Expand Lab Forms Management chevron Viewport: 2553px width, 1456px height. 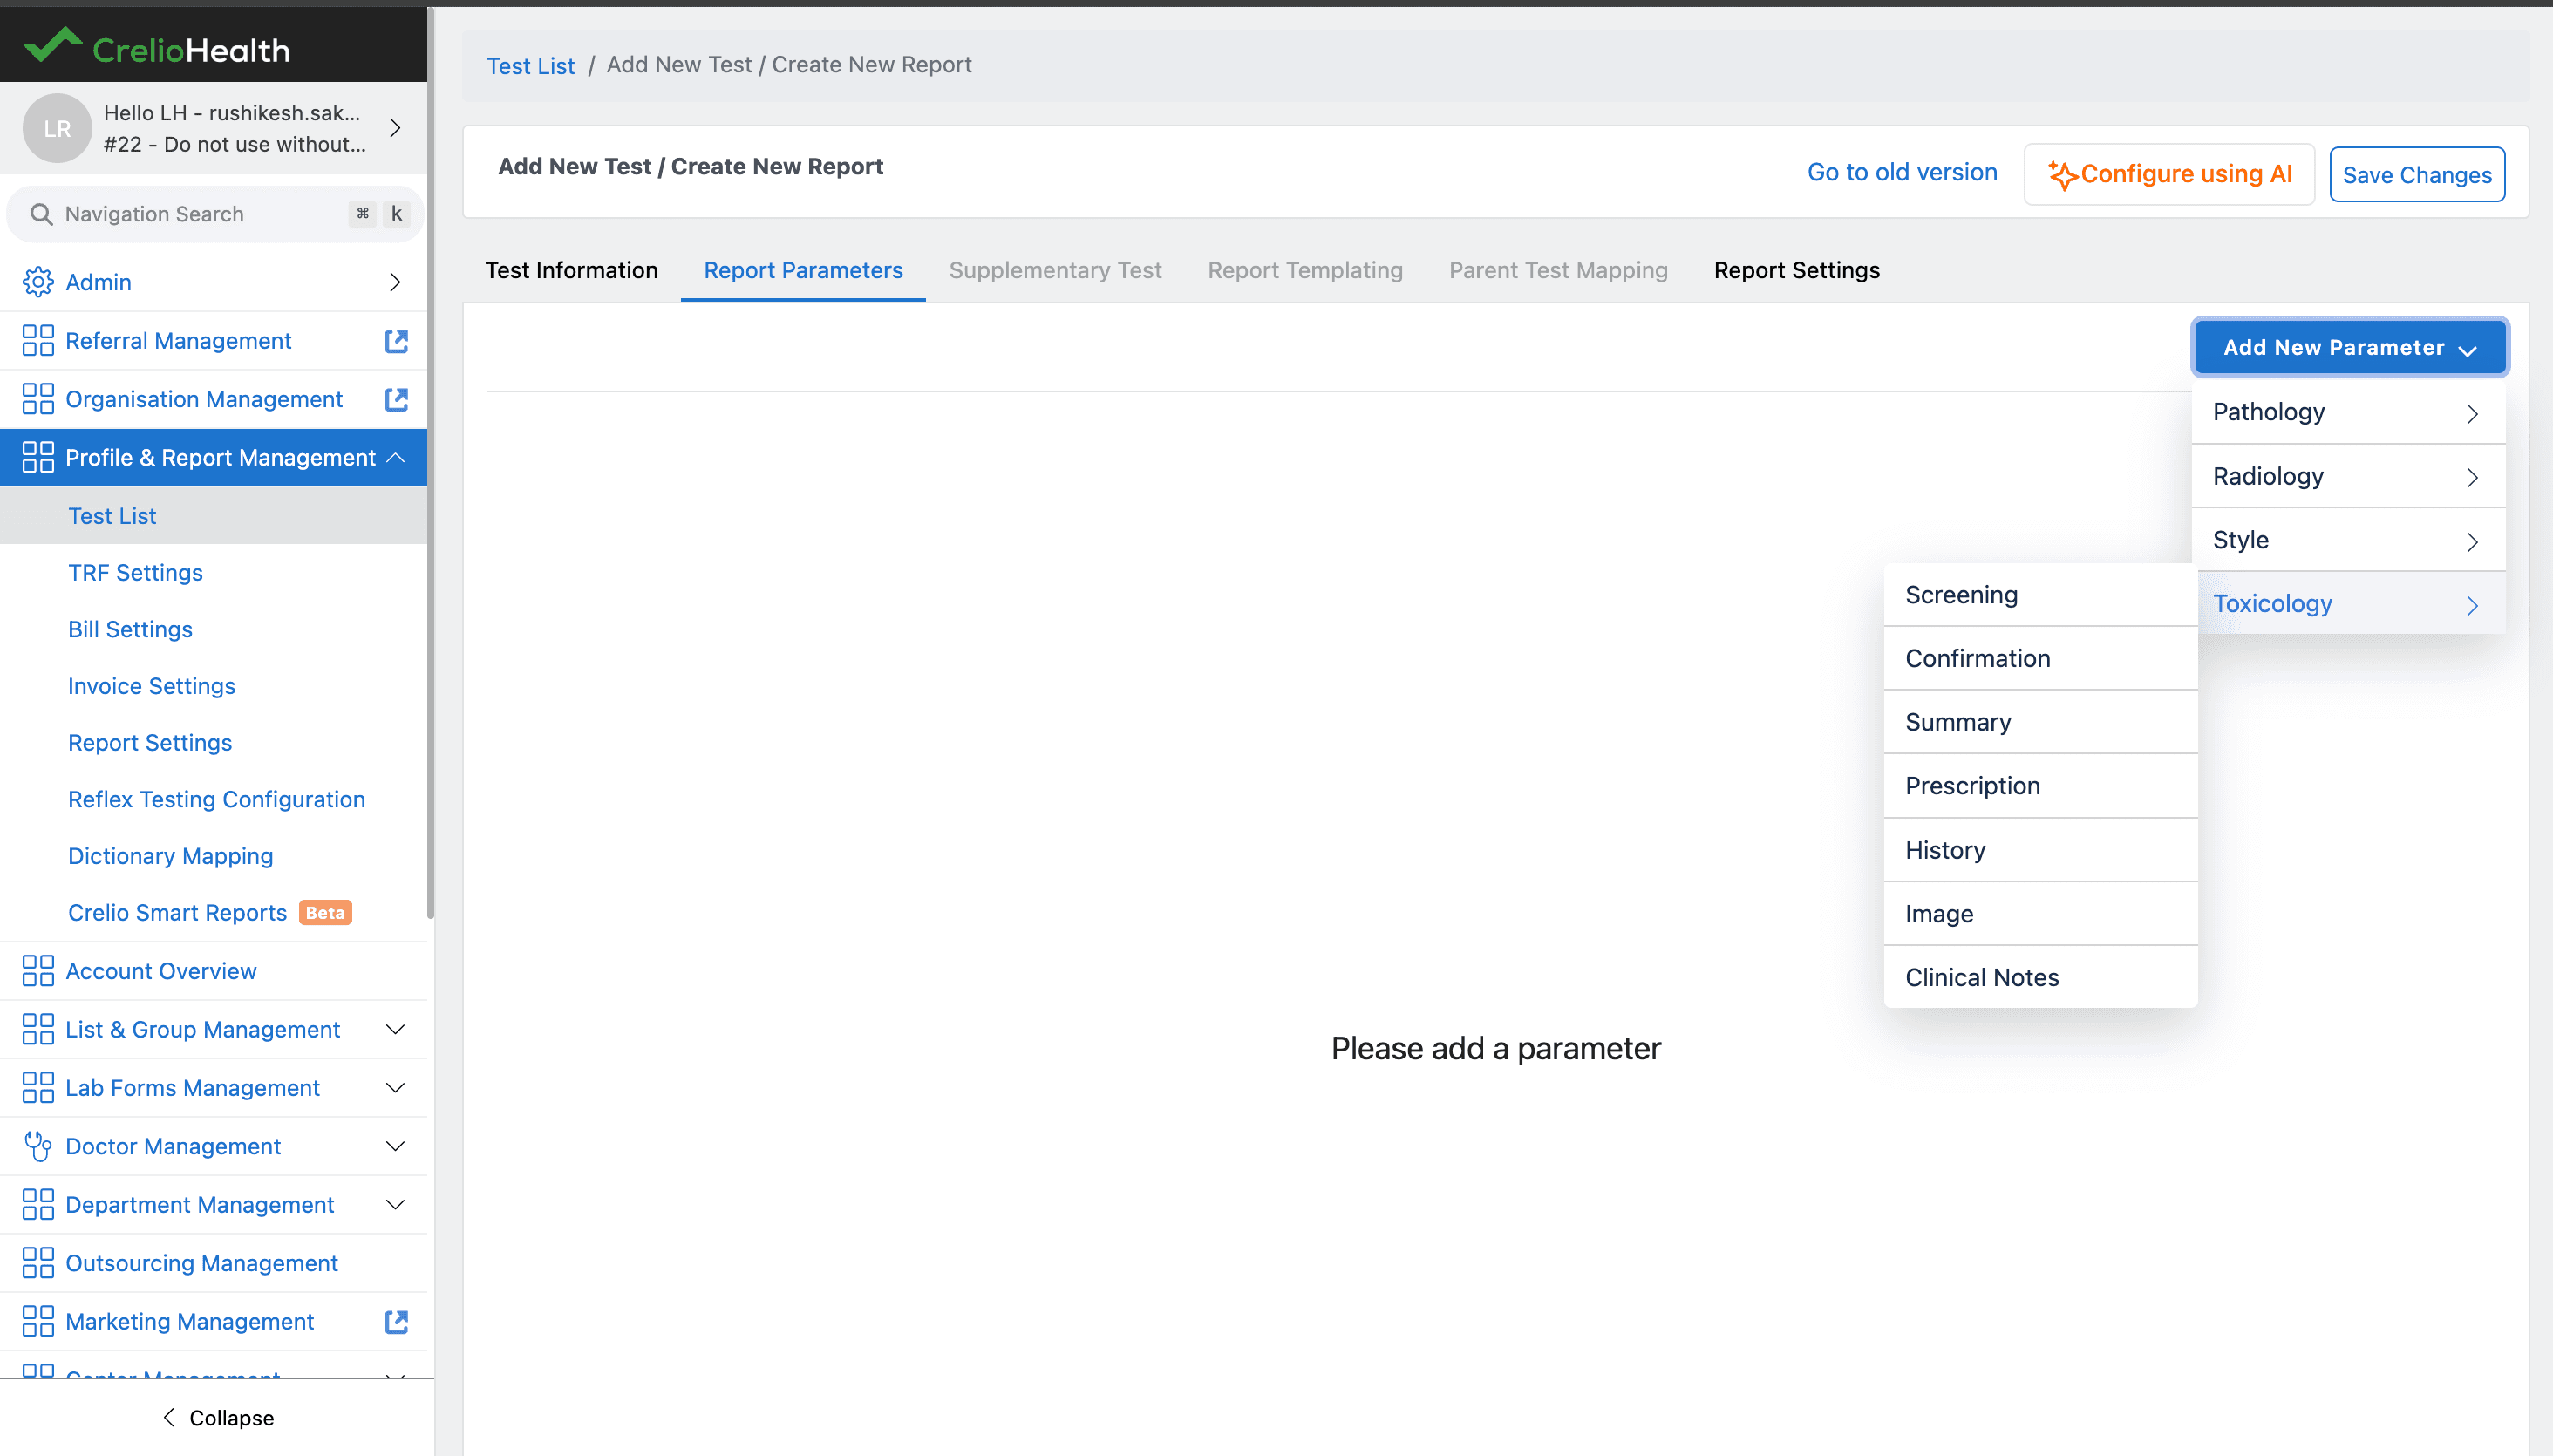click(396, 1088)
